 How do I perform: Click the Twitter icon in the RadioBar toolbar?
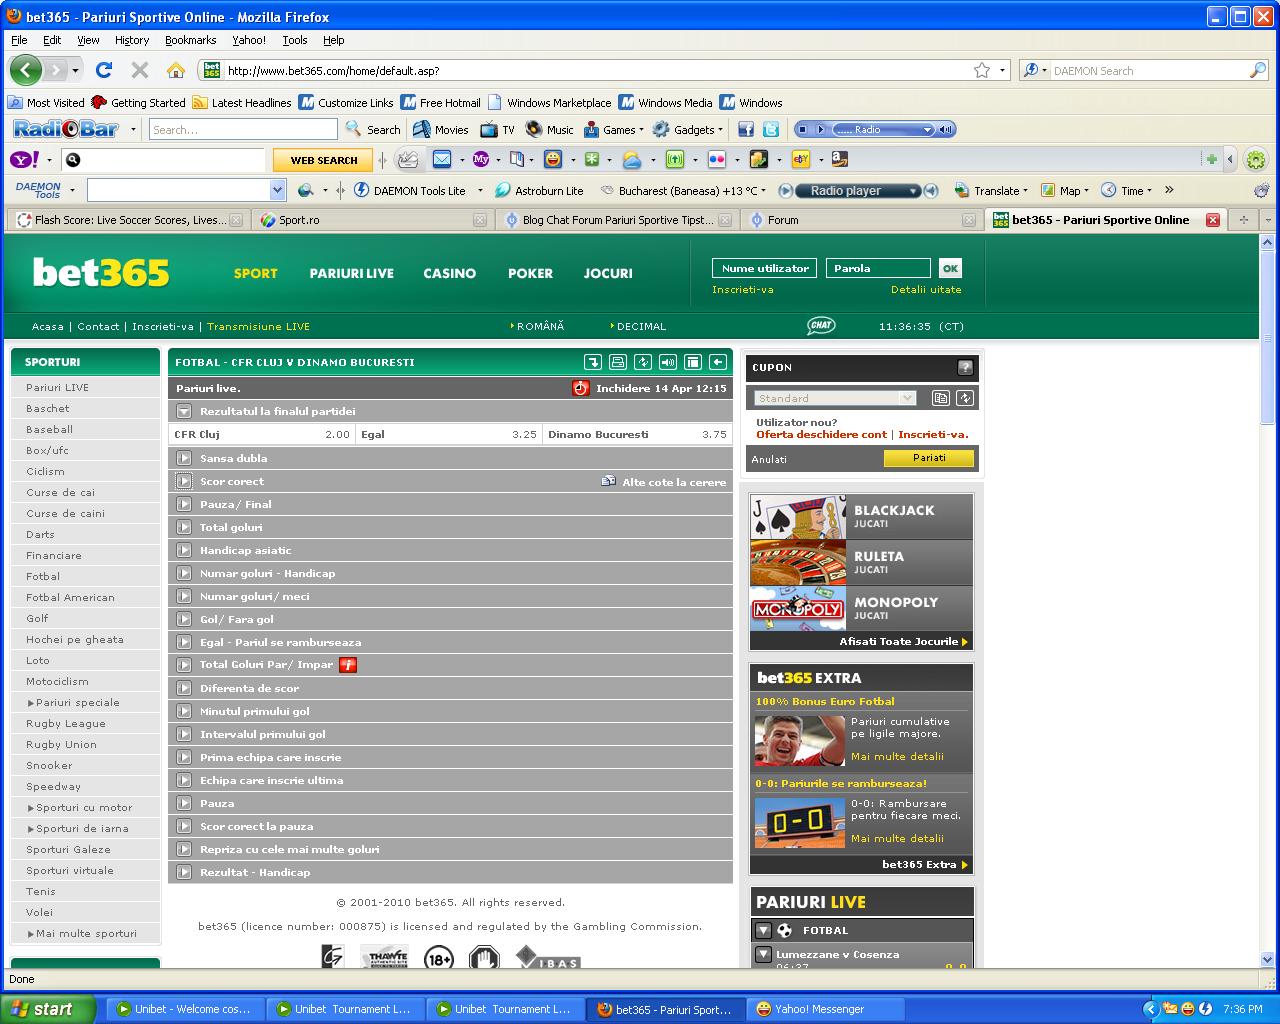tap(771, 129)
